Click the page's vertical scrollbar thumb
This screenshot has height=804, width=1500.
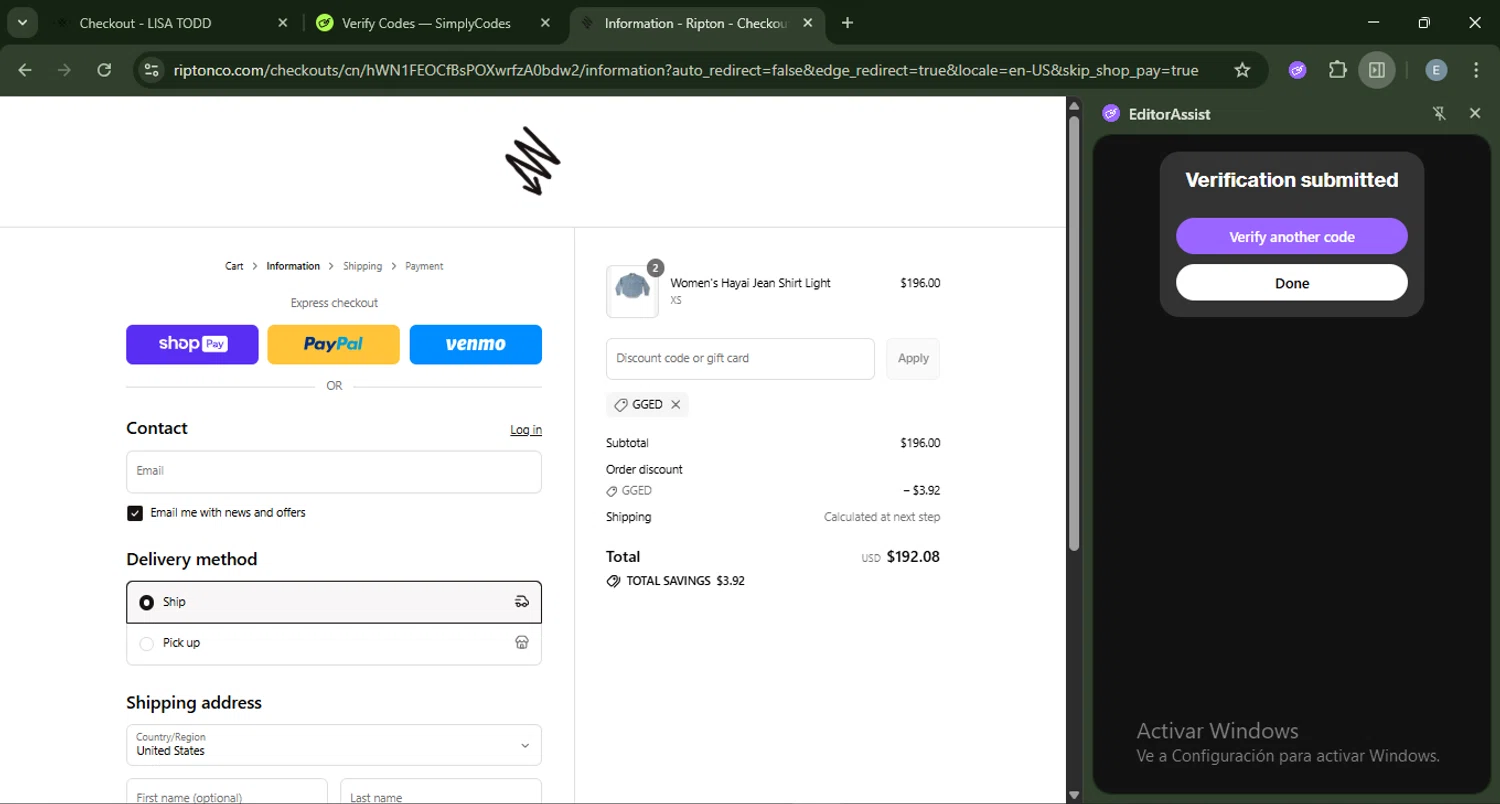(x=1074, y=332)
